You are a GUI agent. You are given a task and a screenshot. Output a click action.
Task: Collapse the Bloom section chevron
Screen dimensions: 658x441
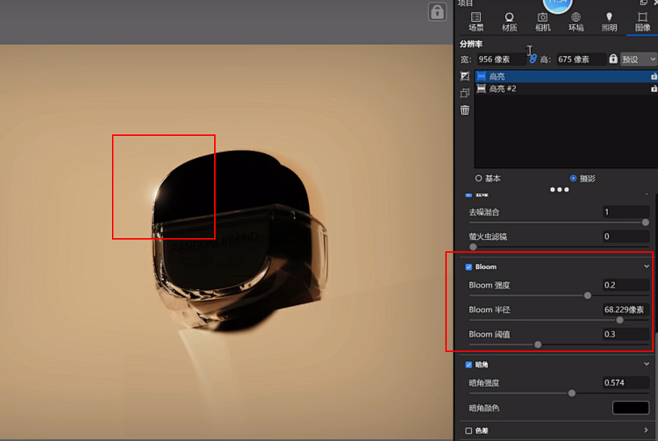point(646,267)
